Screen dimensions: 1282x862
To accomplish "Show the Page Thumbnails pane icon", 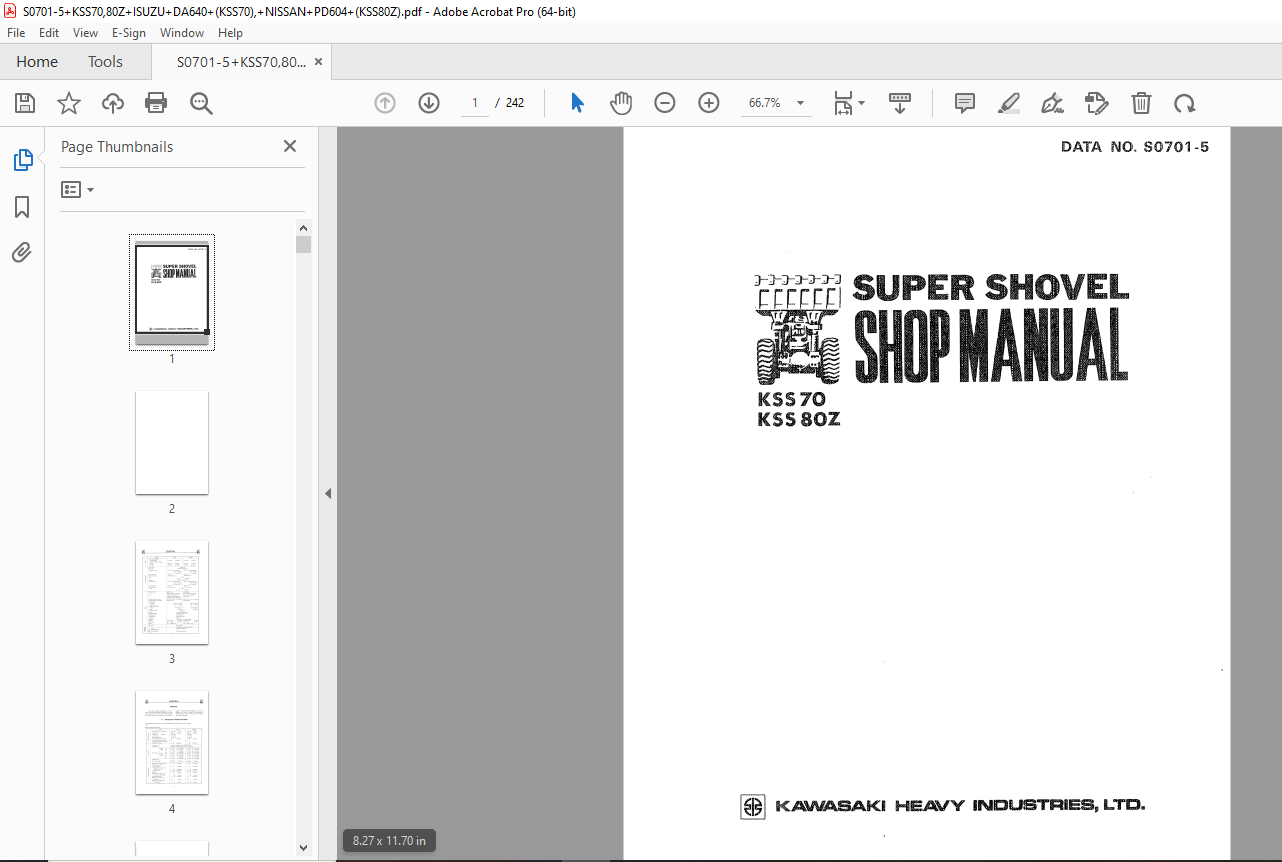I will (22, 159).
